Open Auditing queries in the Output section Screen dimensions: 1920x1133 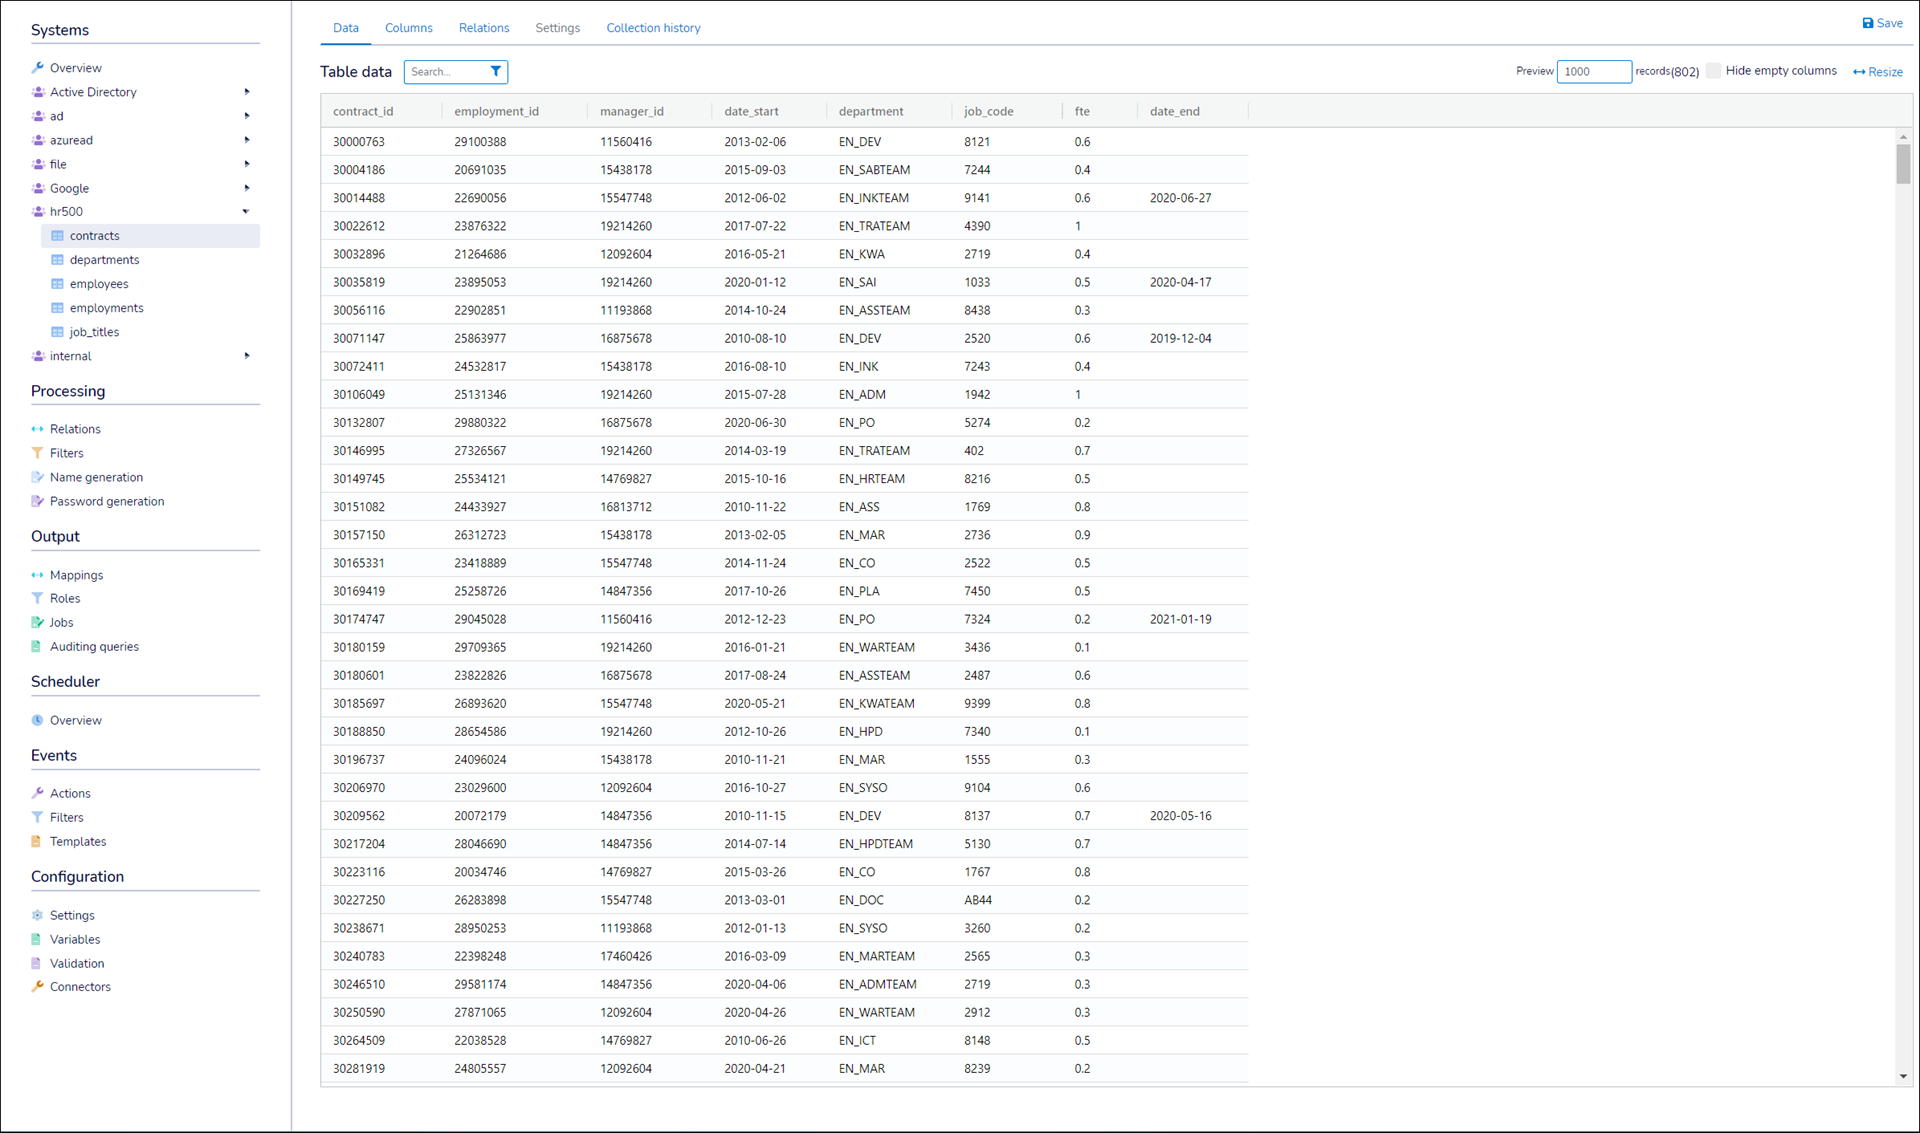[x=94, y=646]
